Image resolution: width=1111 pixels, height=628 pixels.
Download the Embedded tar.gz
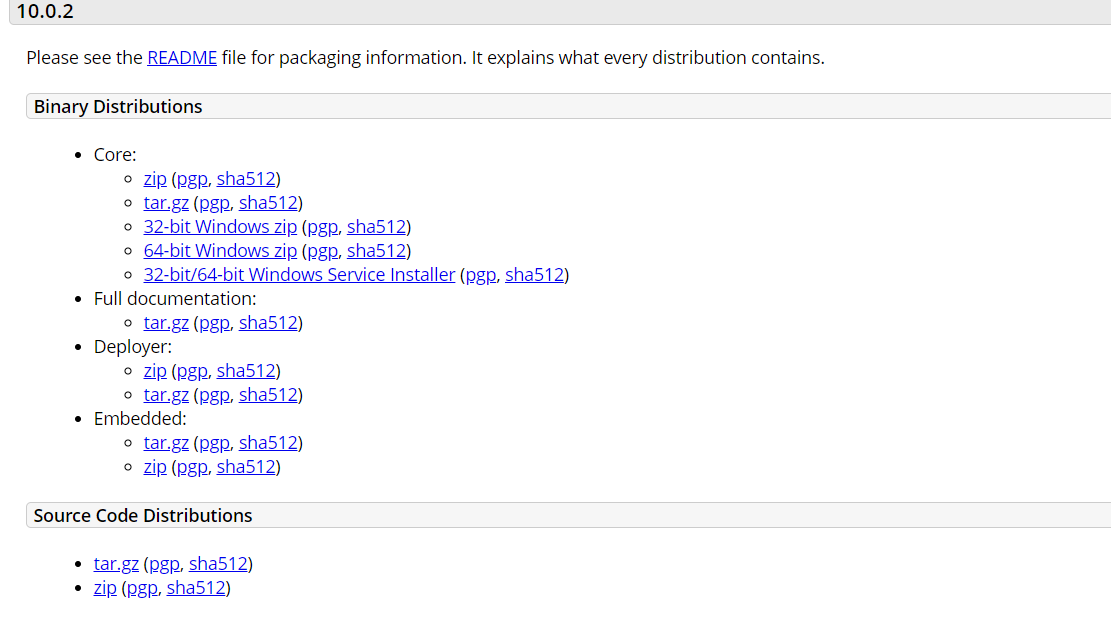166,443
